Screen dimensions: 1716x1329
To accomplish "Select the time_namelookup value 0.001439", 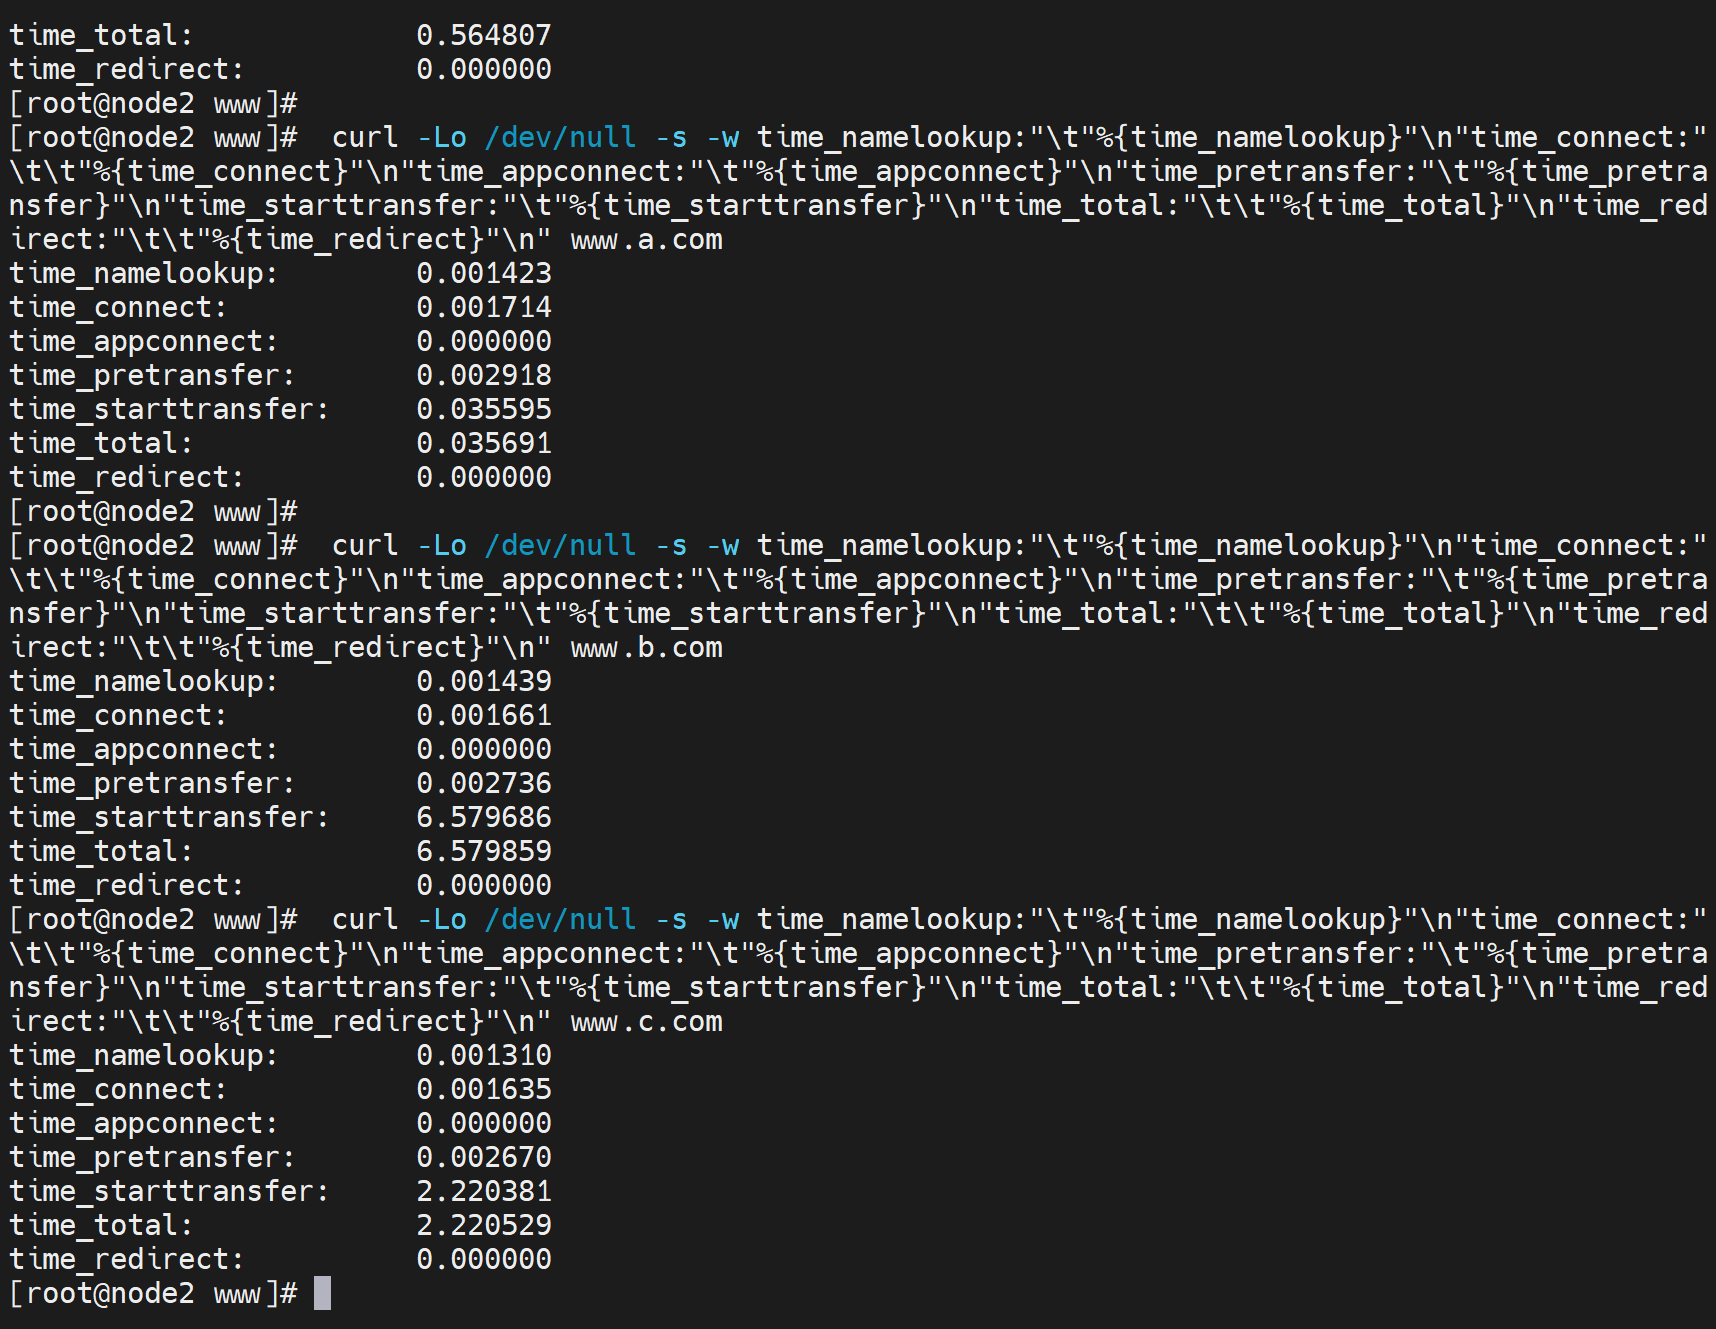I will click(483, 681).
